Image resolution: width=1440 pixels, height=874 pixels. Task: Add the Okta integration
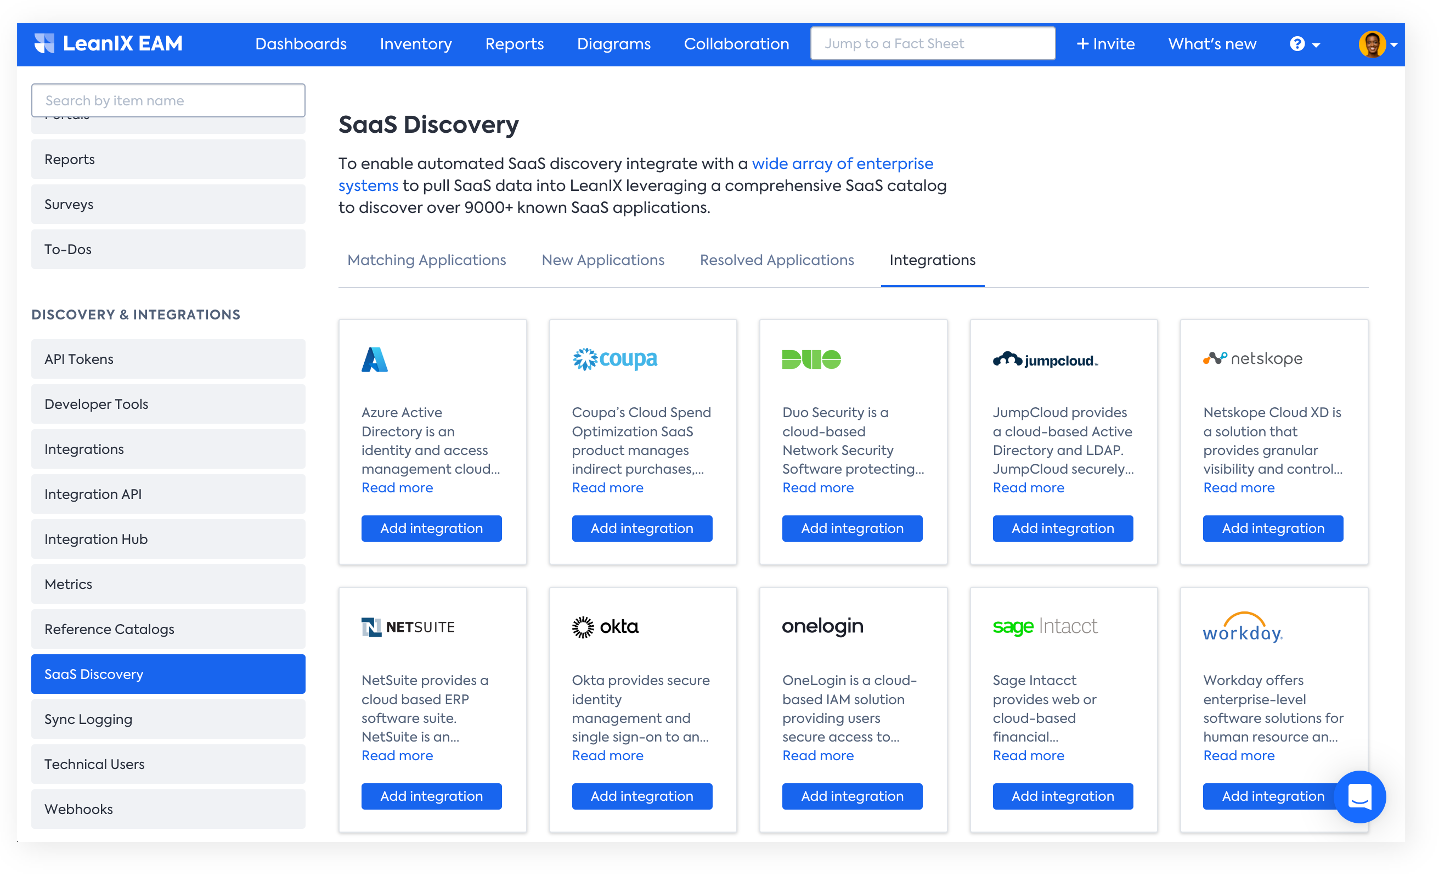click(642, 797)
